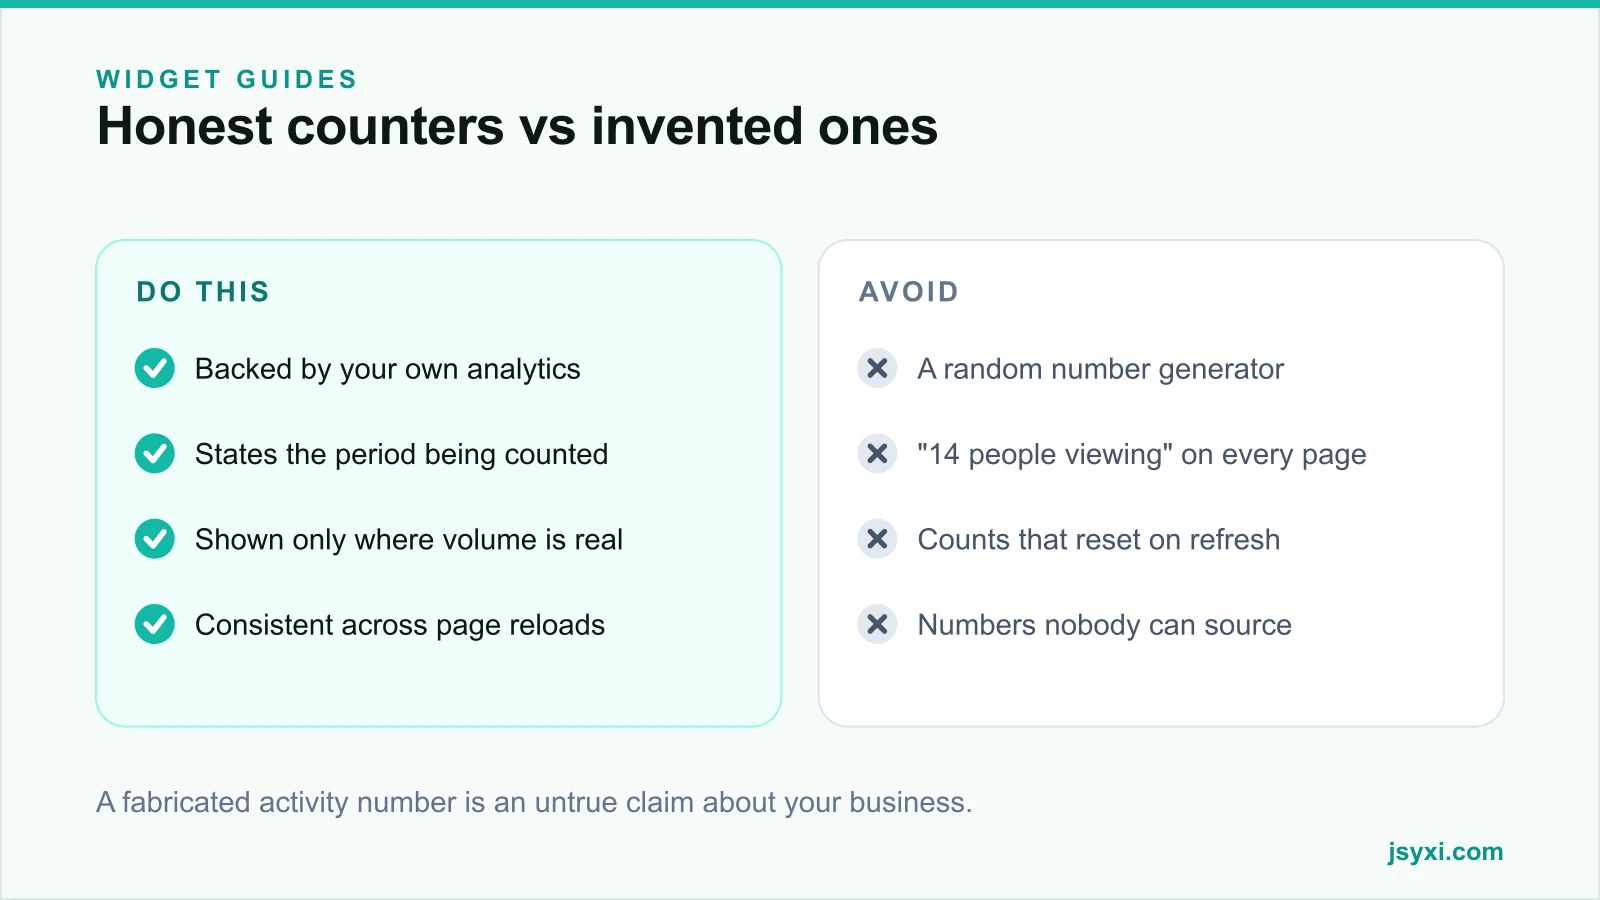Click the text Backed by your own analytics
This screenshot has width=1600, height=900.
(388, 369)
